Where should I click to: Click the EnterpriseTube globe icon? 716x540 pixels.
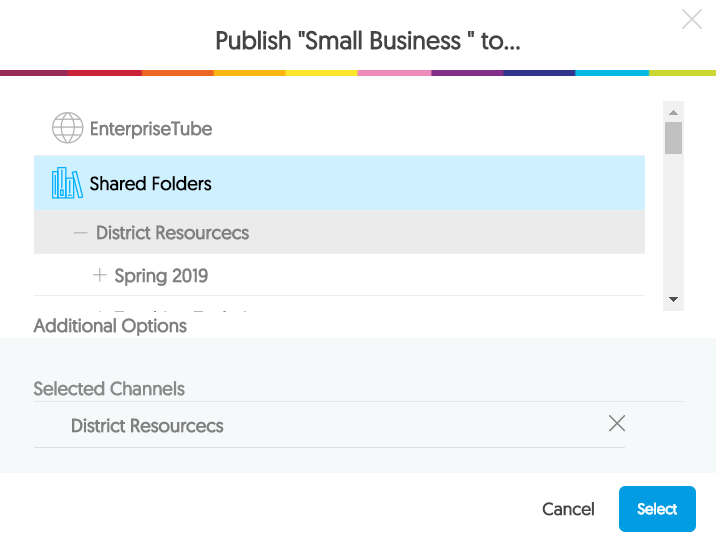click(67, 128)
